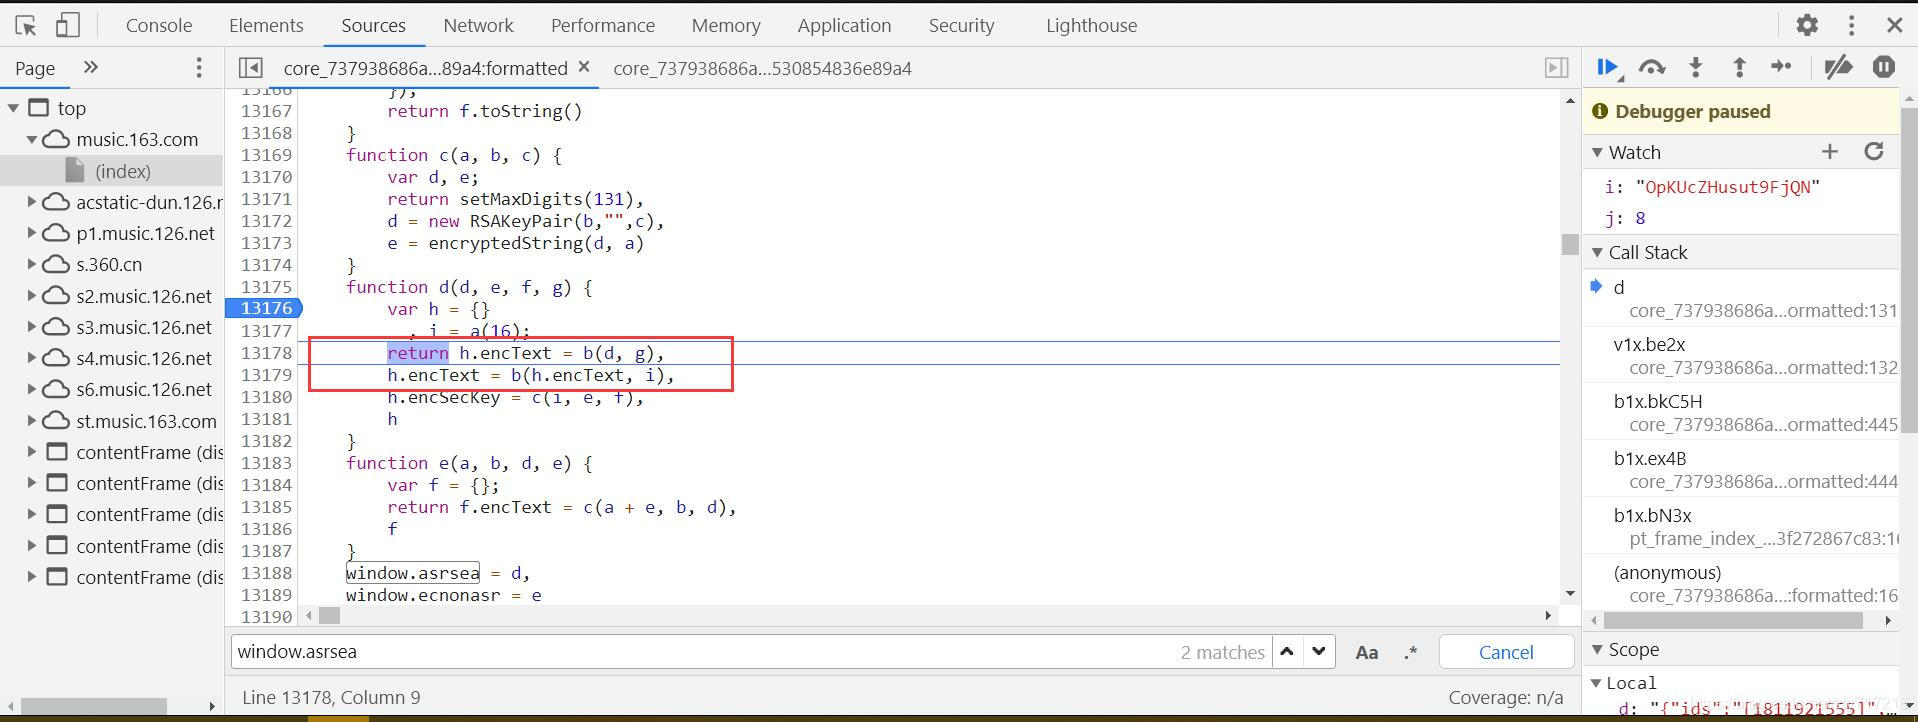Expand the acstatic-dun.126 domain
1918x722 pixels.
click(x=32, y=202)
